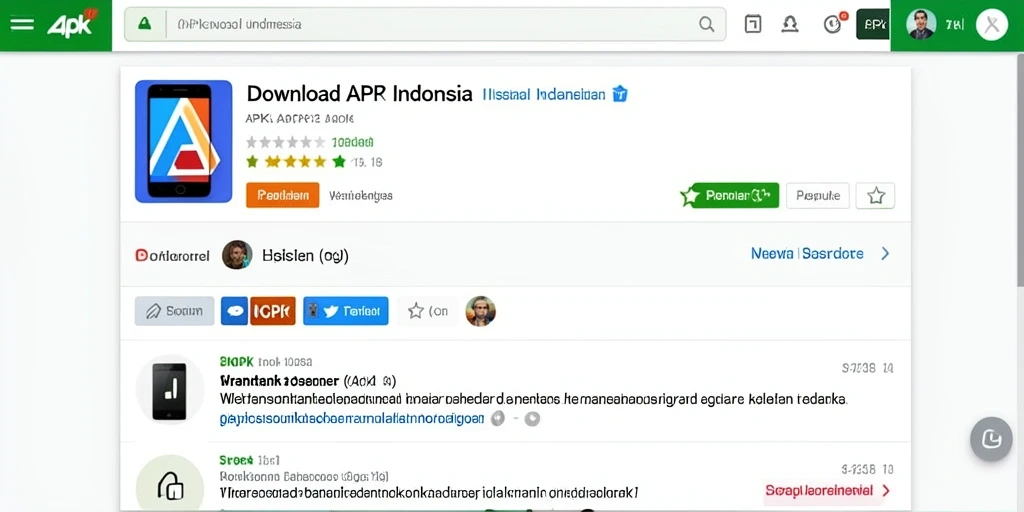Screen dimensions: 1024x512
Task: Open the hamburger menu icon
Action: (22, 24)
